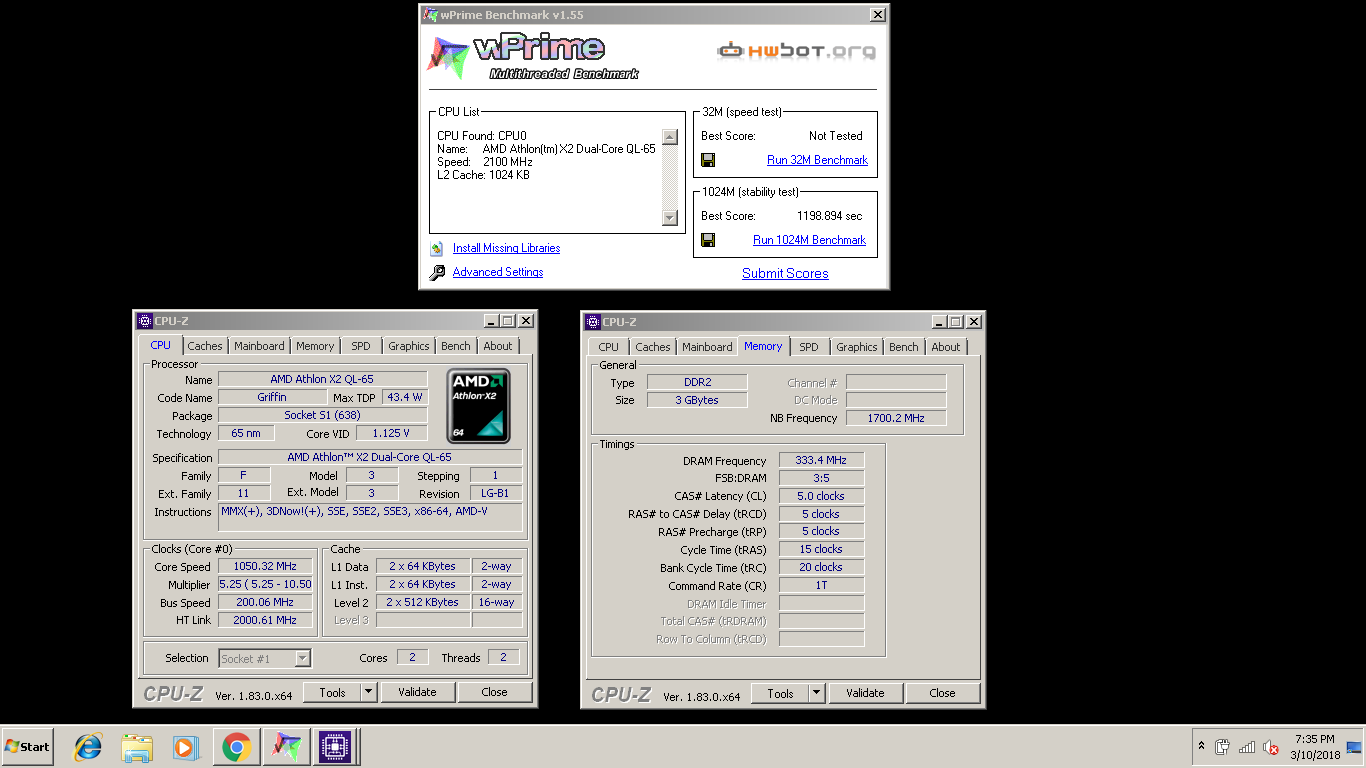Click the wPrime title bar icon
This screenshot has height=768, width=1366.
pyautogui.click(x=429, y=15)
